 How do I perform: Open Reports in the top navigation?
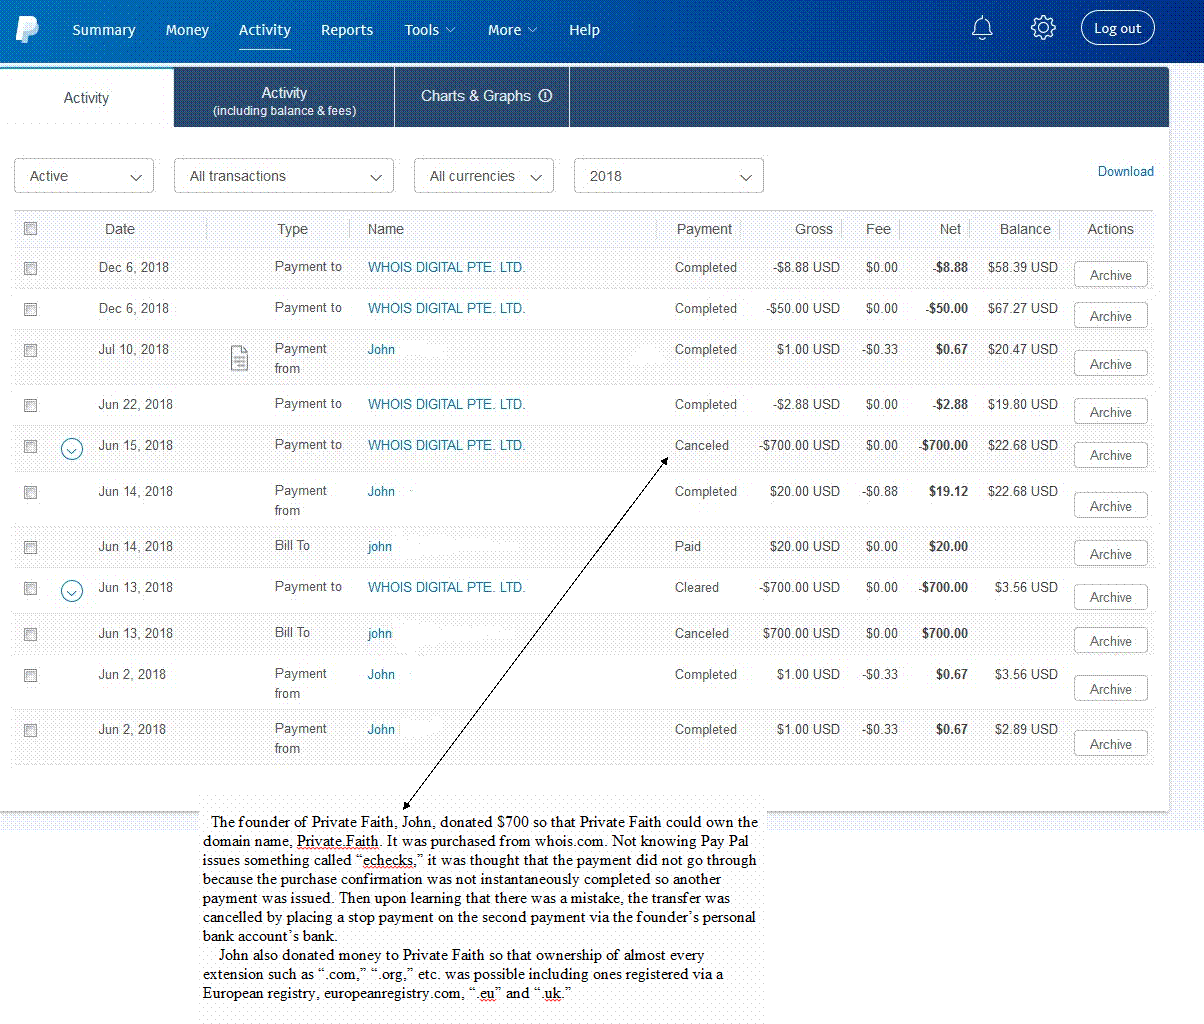click(x=347, y=30)
